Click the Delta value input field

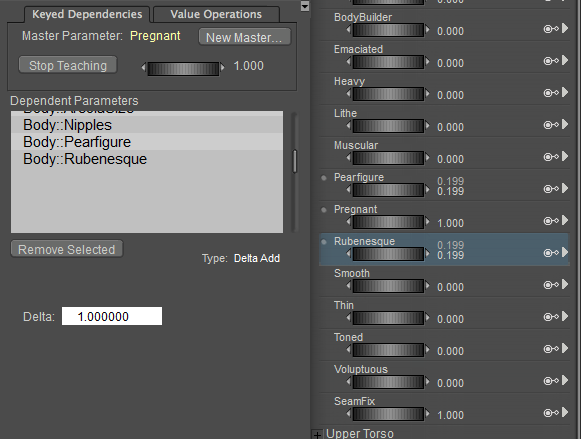pos(112,316)
